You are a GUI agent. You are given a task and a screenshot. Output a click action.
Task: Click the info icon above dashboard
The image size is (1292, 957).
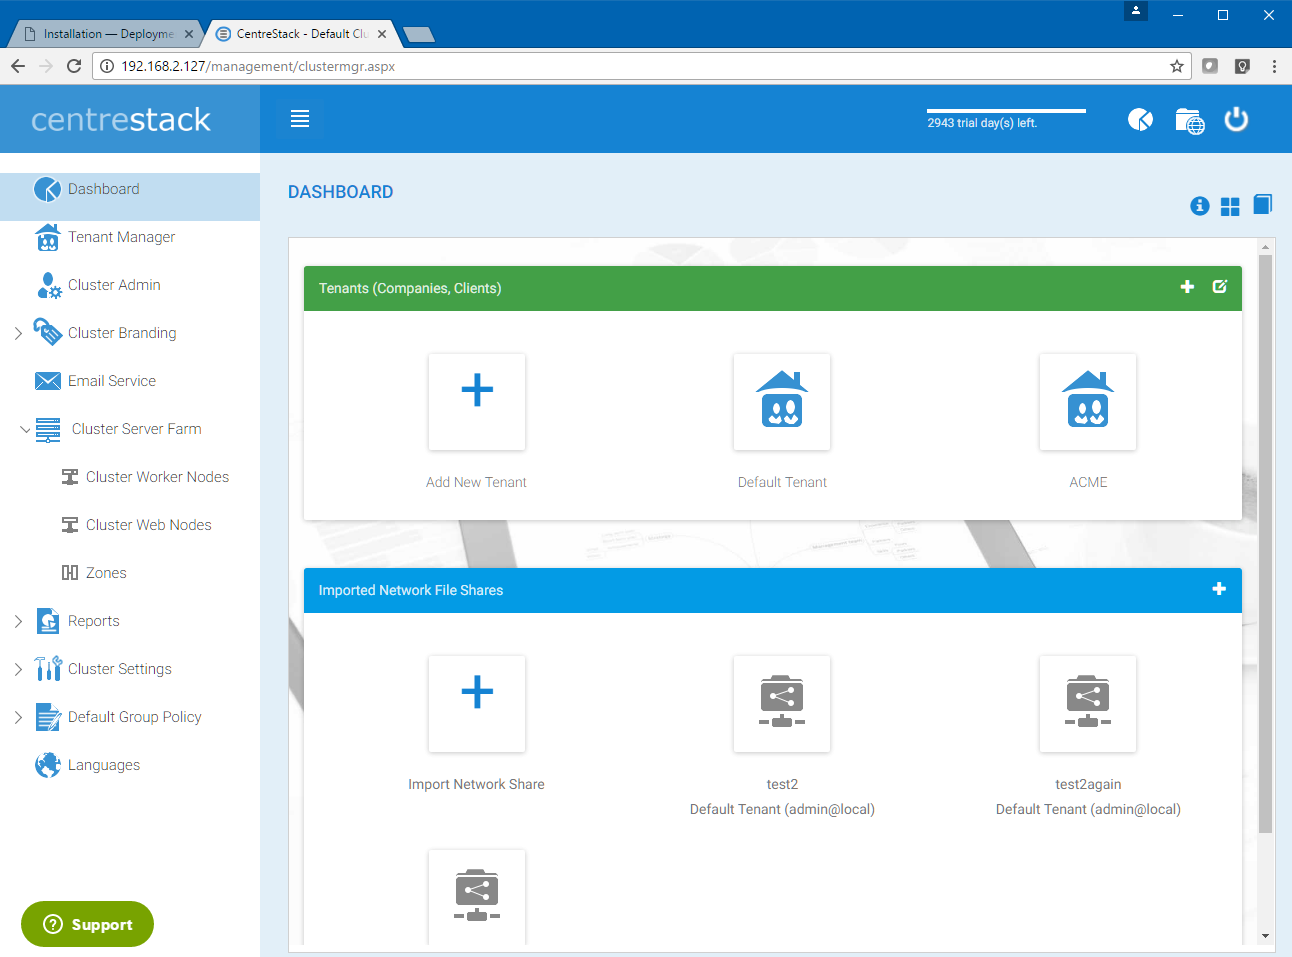click(1200, 206)
